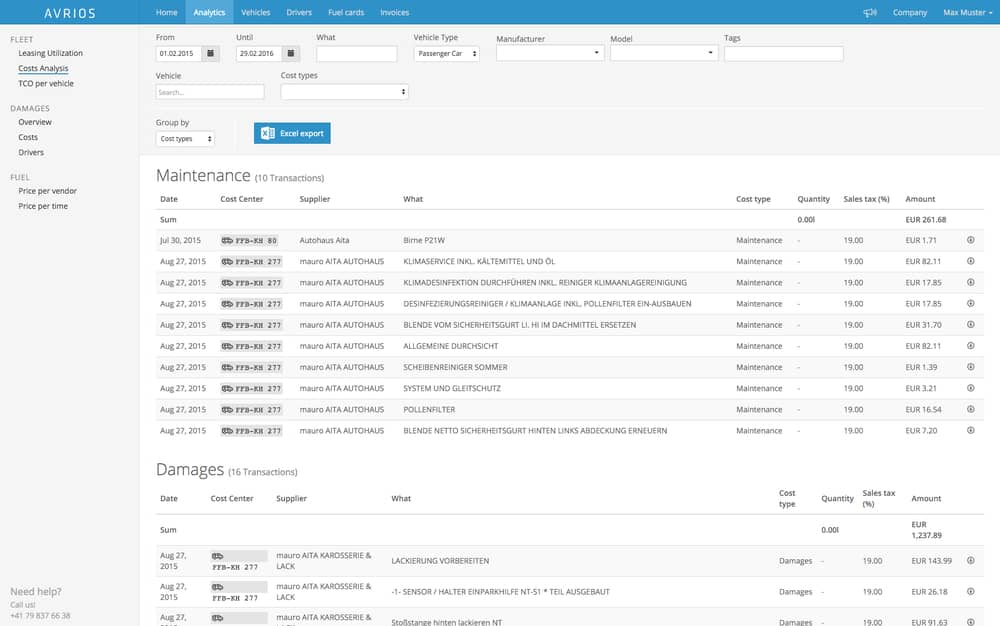The height and width of the screenshot is (626, 1000).
Task: Open Damages Overview in sidebar
Action: point(35,122)
